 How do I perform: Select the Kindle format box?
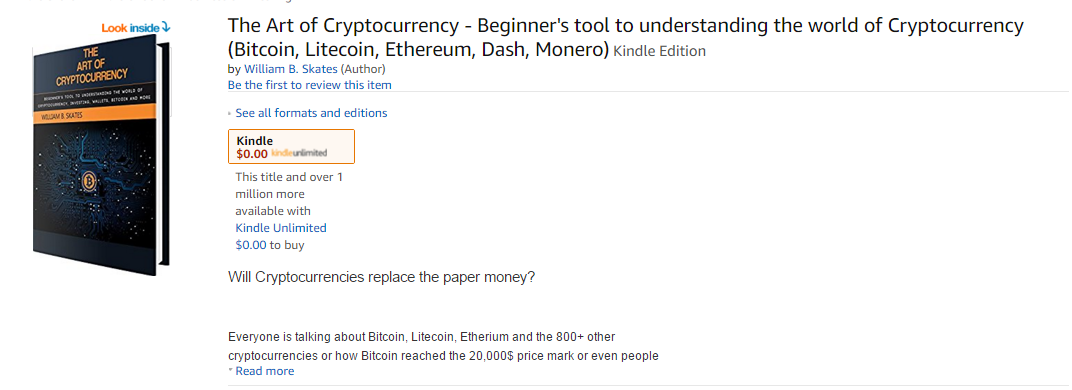291,146
